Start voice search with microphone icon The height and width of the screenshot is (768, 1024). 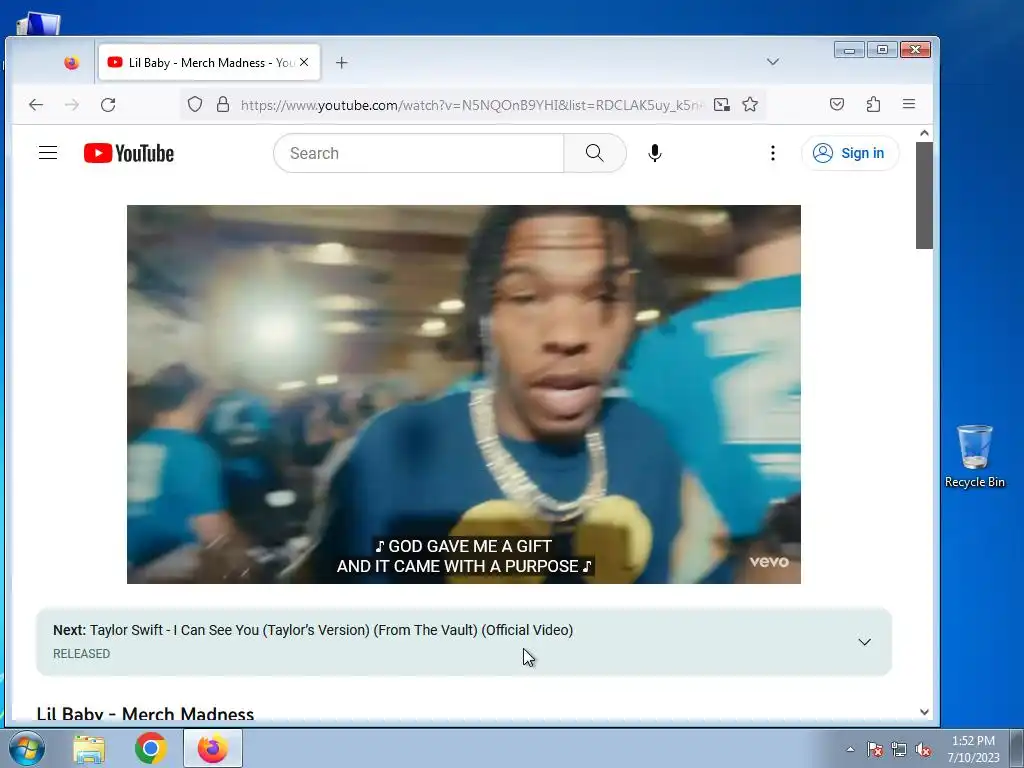click(x=654, y=153)
